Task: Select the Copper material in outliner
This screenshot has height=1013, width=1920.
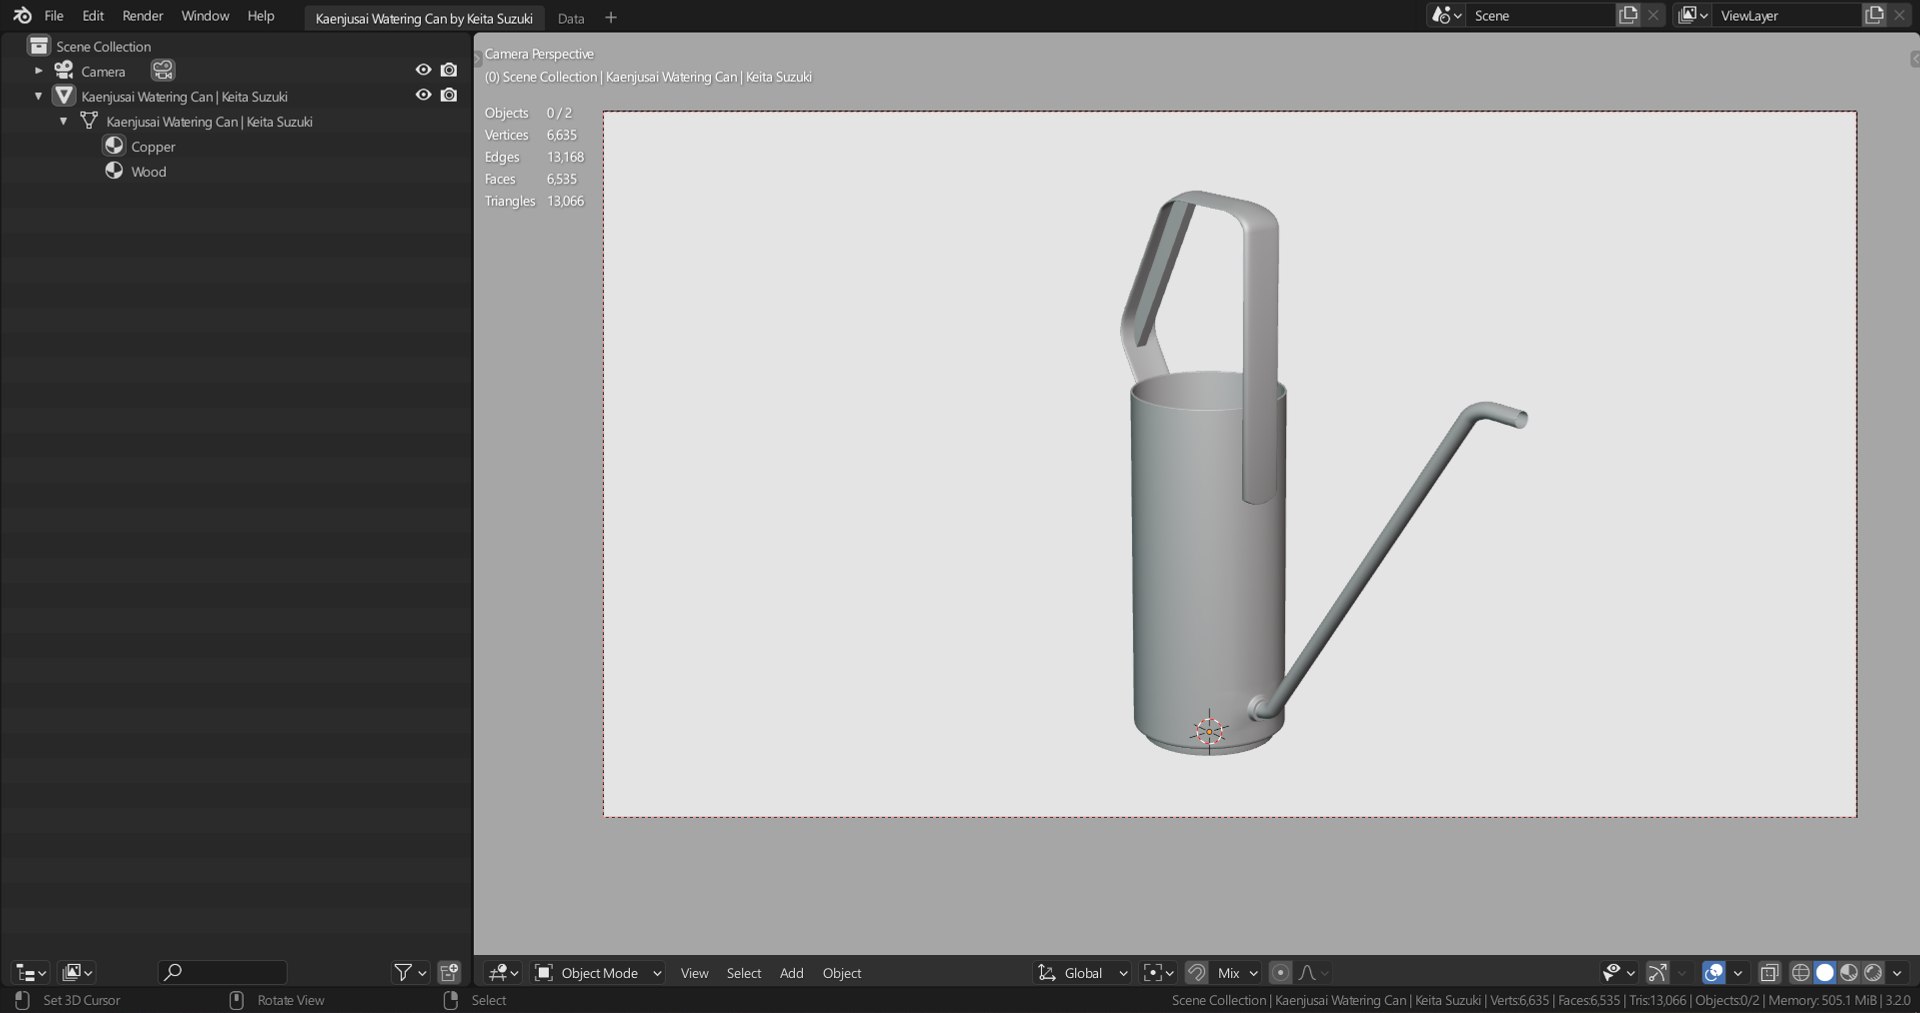Action: click(153, 146)
